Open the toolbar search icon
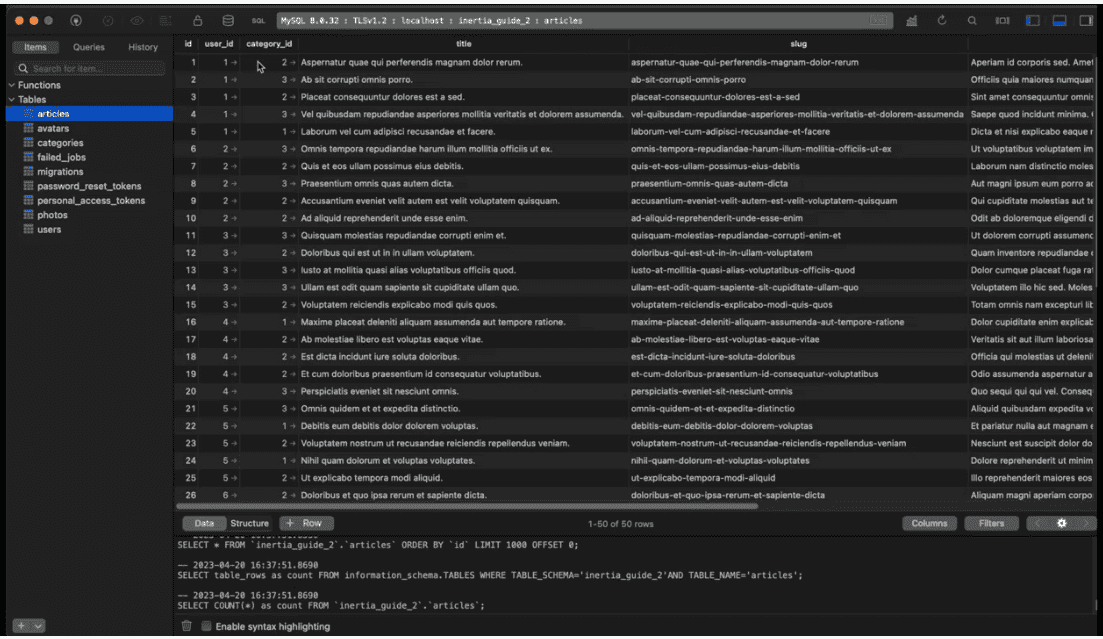 (972, 20)
